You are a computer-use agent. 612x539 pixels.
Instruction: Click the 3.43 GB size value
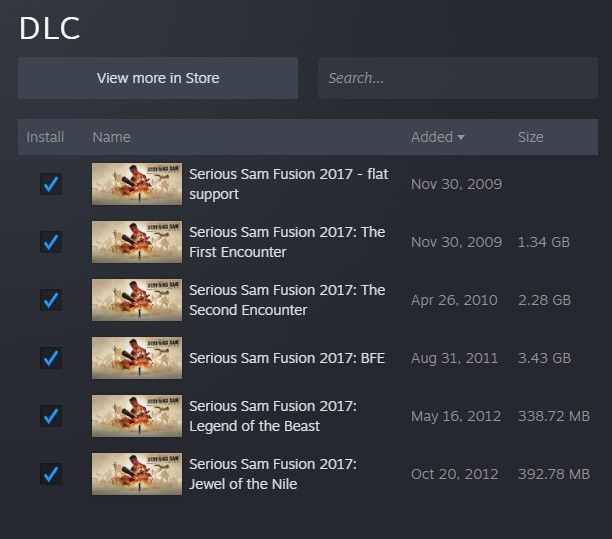544,358
